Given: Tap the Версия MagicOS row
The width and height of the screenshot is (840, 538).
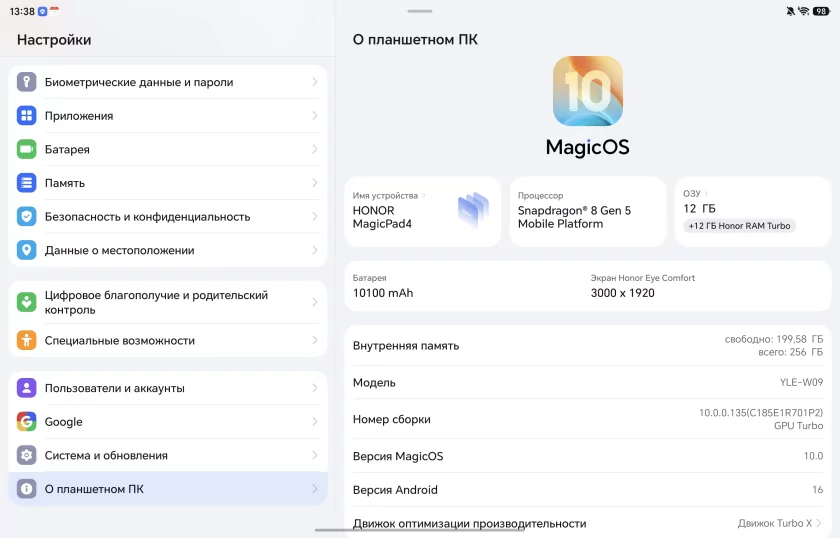Looking at the screenshot, I should click(x=588, y=456).
